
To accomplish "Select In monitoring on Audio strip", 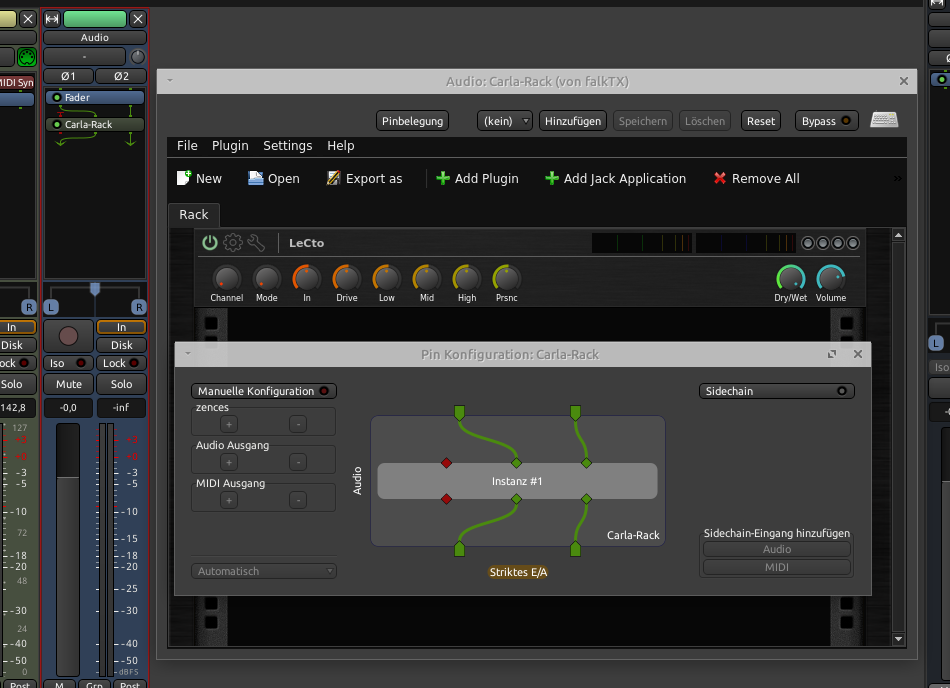I will pos(121,327).
